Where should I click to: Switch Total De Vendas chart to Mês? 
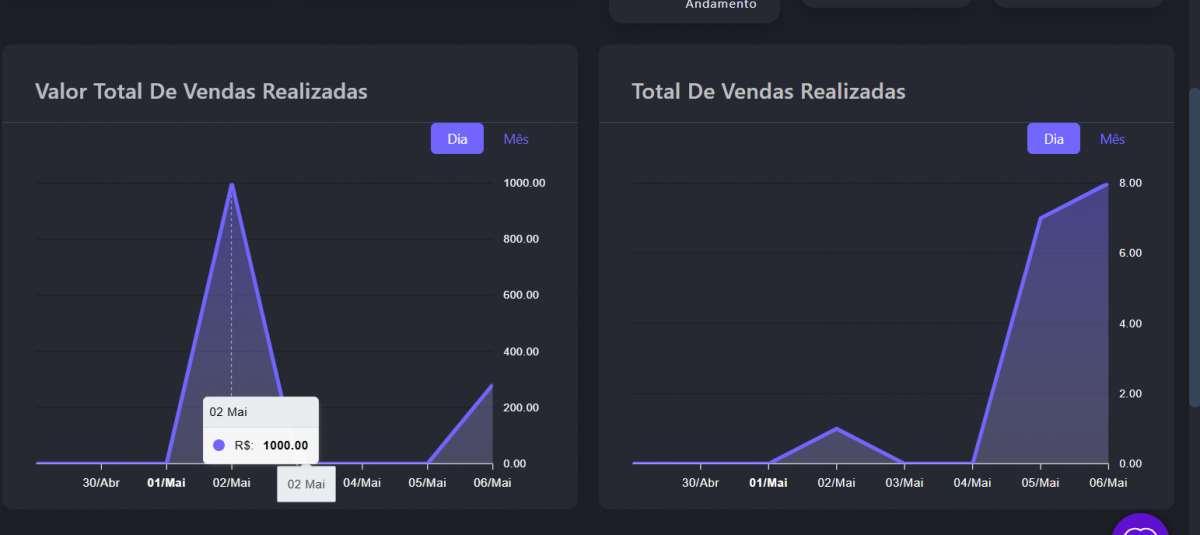[x=1112, y=138]
